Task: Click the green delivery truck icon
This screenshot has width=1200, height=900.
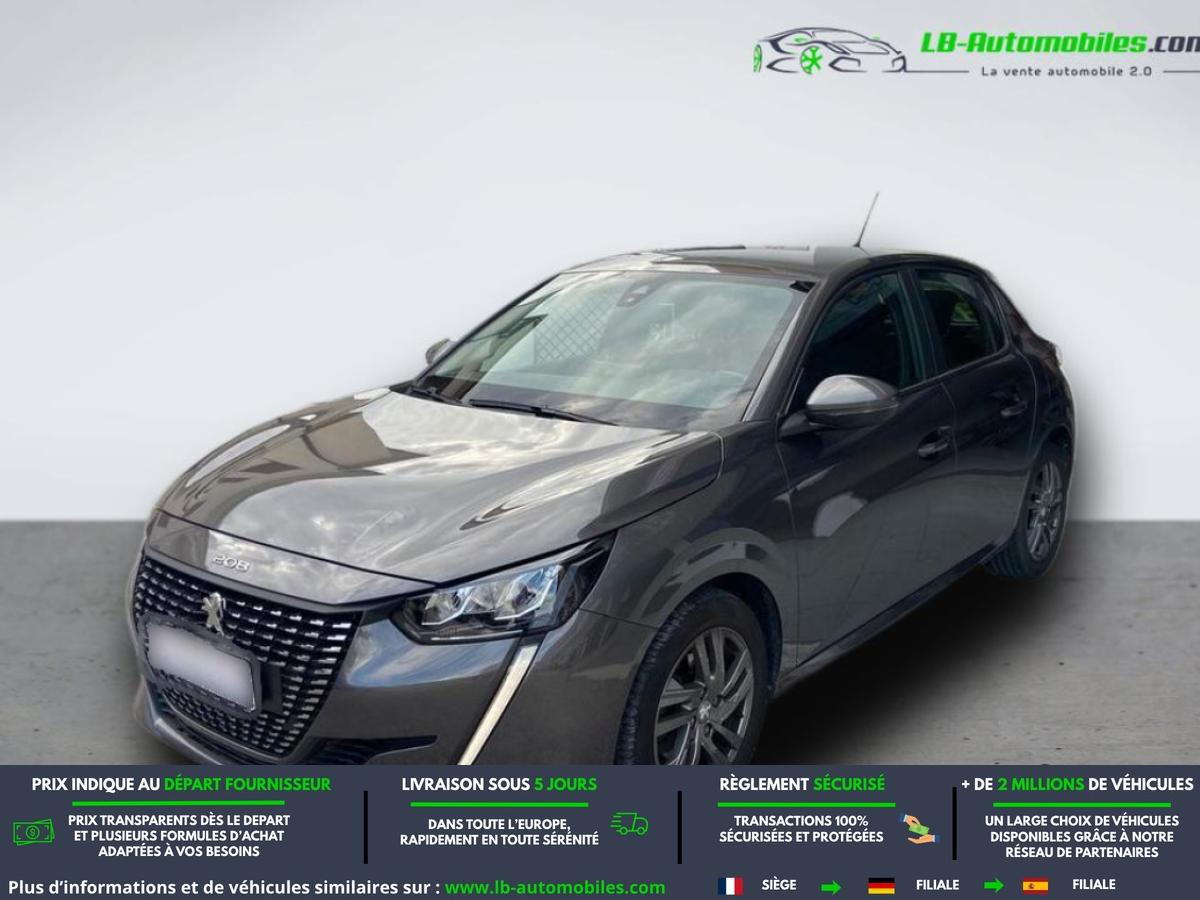Action: [x=630, y=824]
